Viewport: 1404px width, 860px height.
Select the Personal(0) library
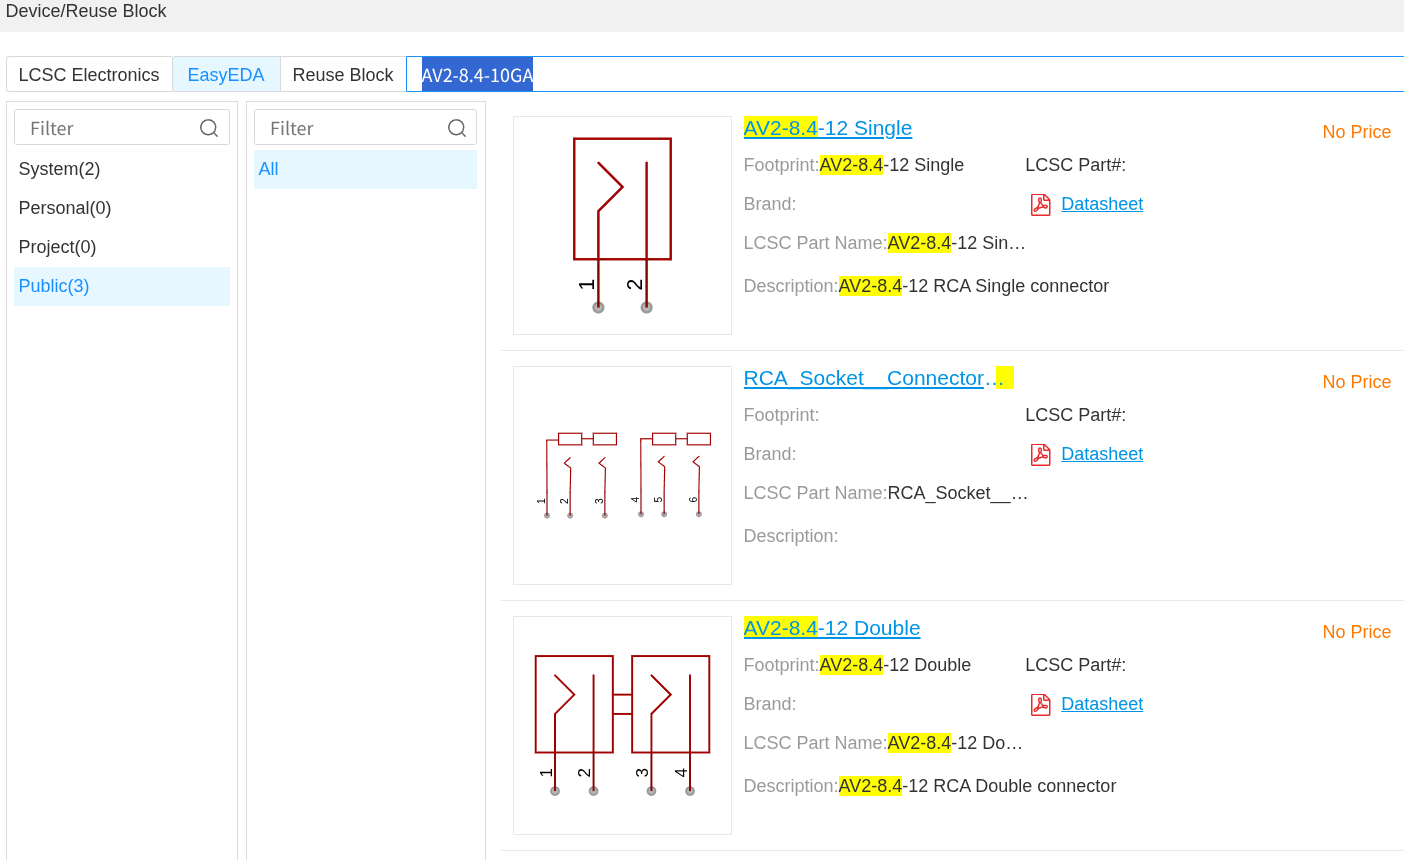pos(122,208)
